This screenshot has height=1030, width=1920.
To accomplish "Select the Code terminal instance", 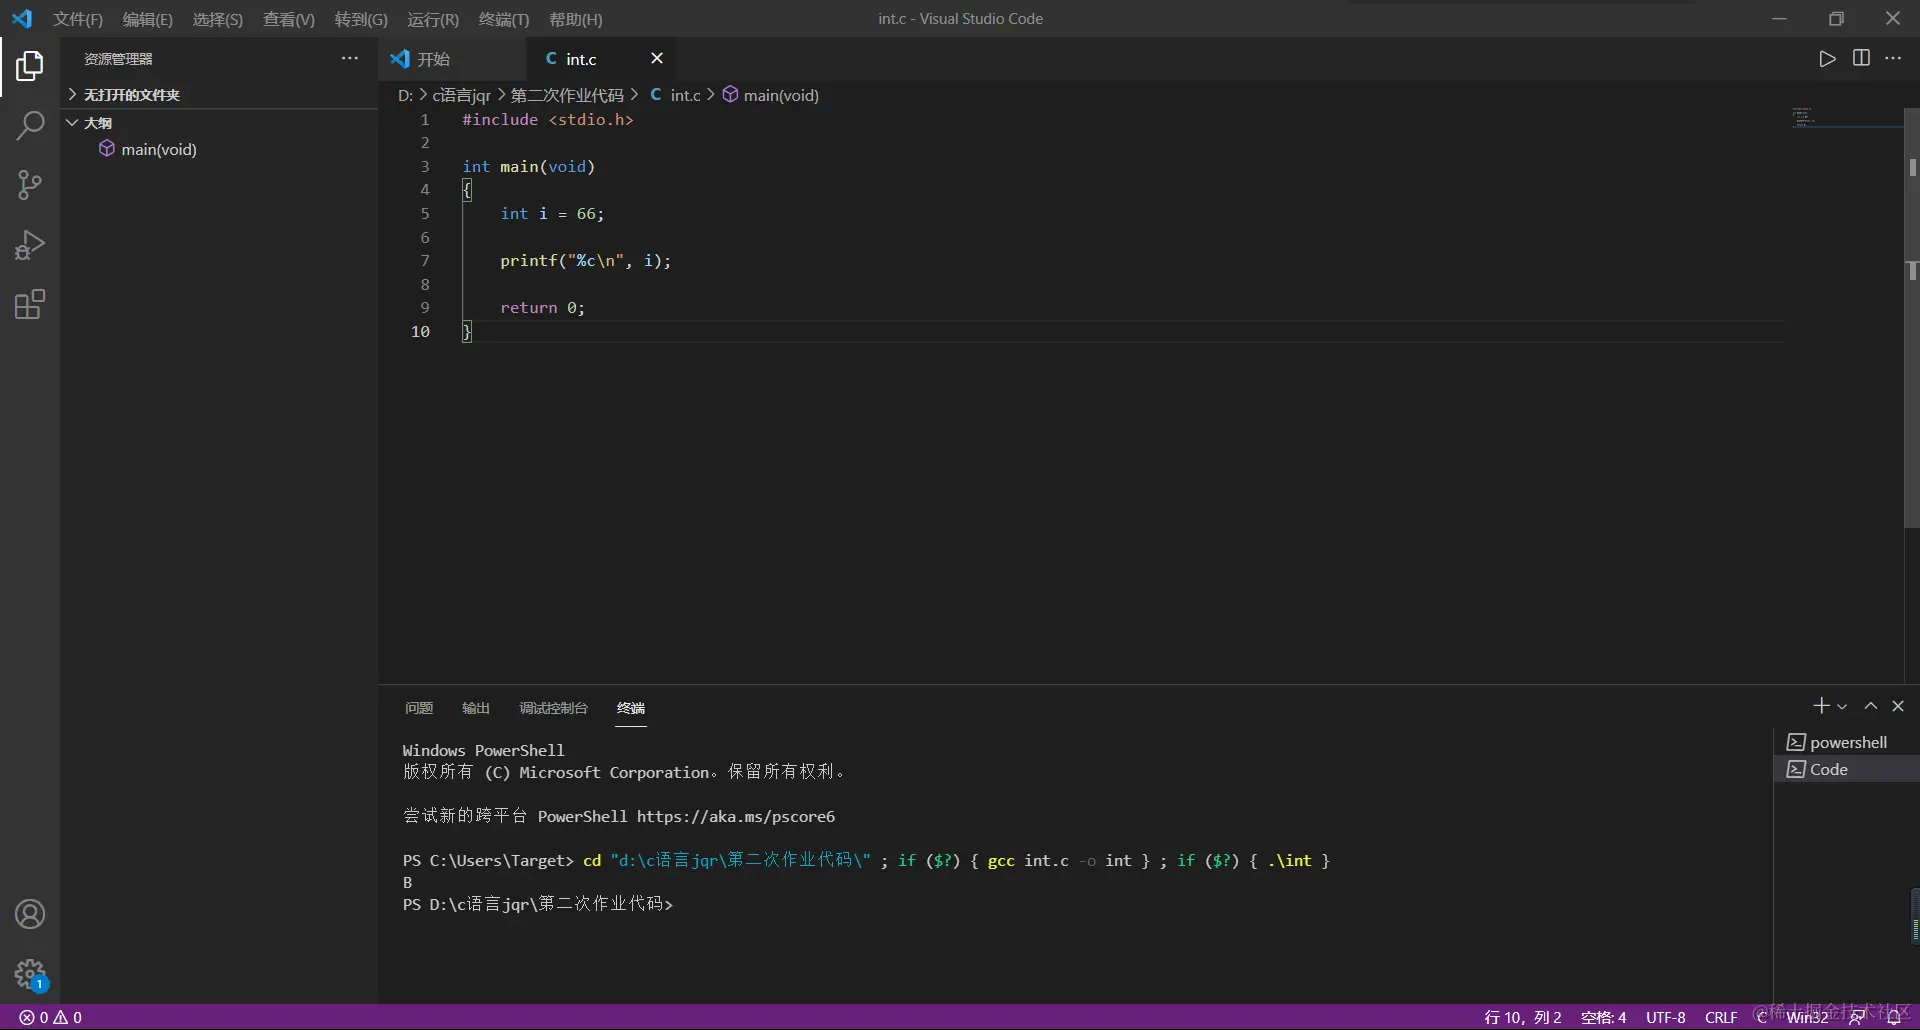I will coord(1847,769).
